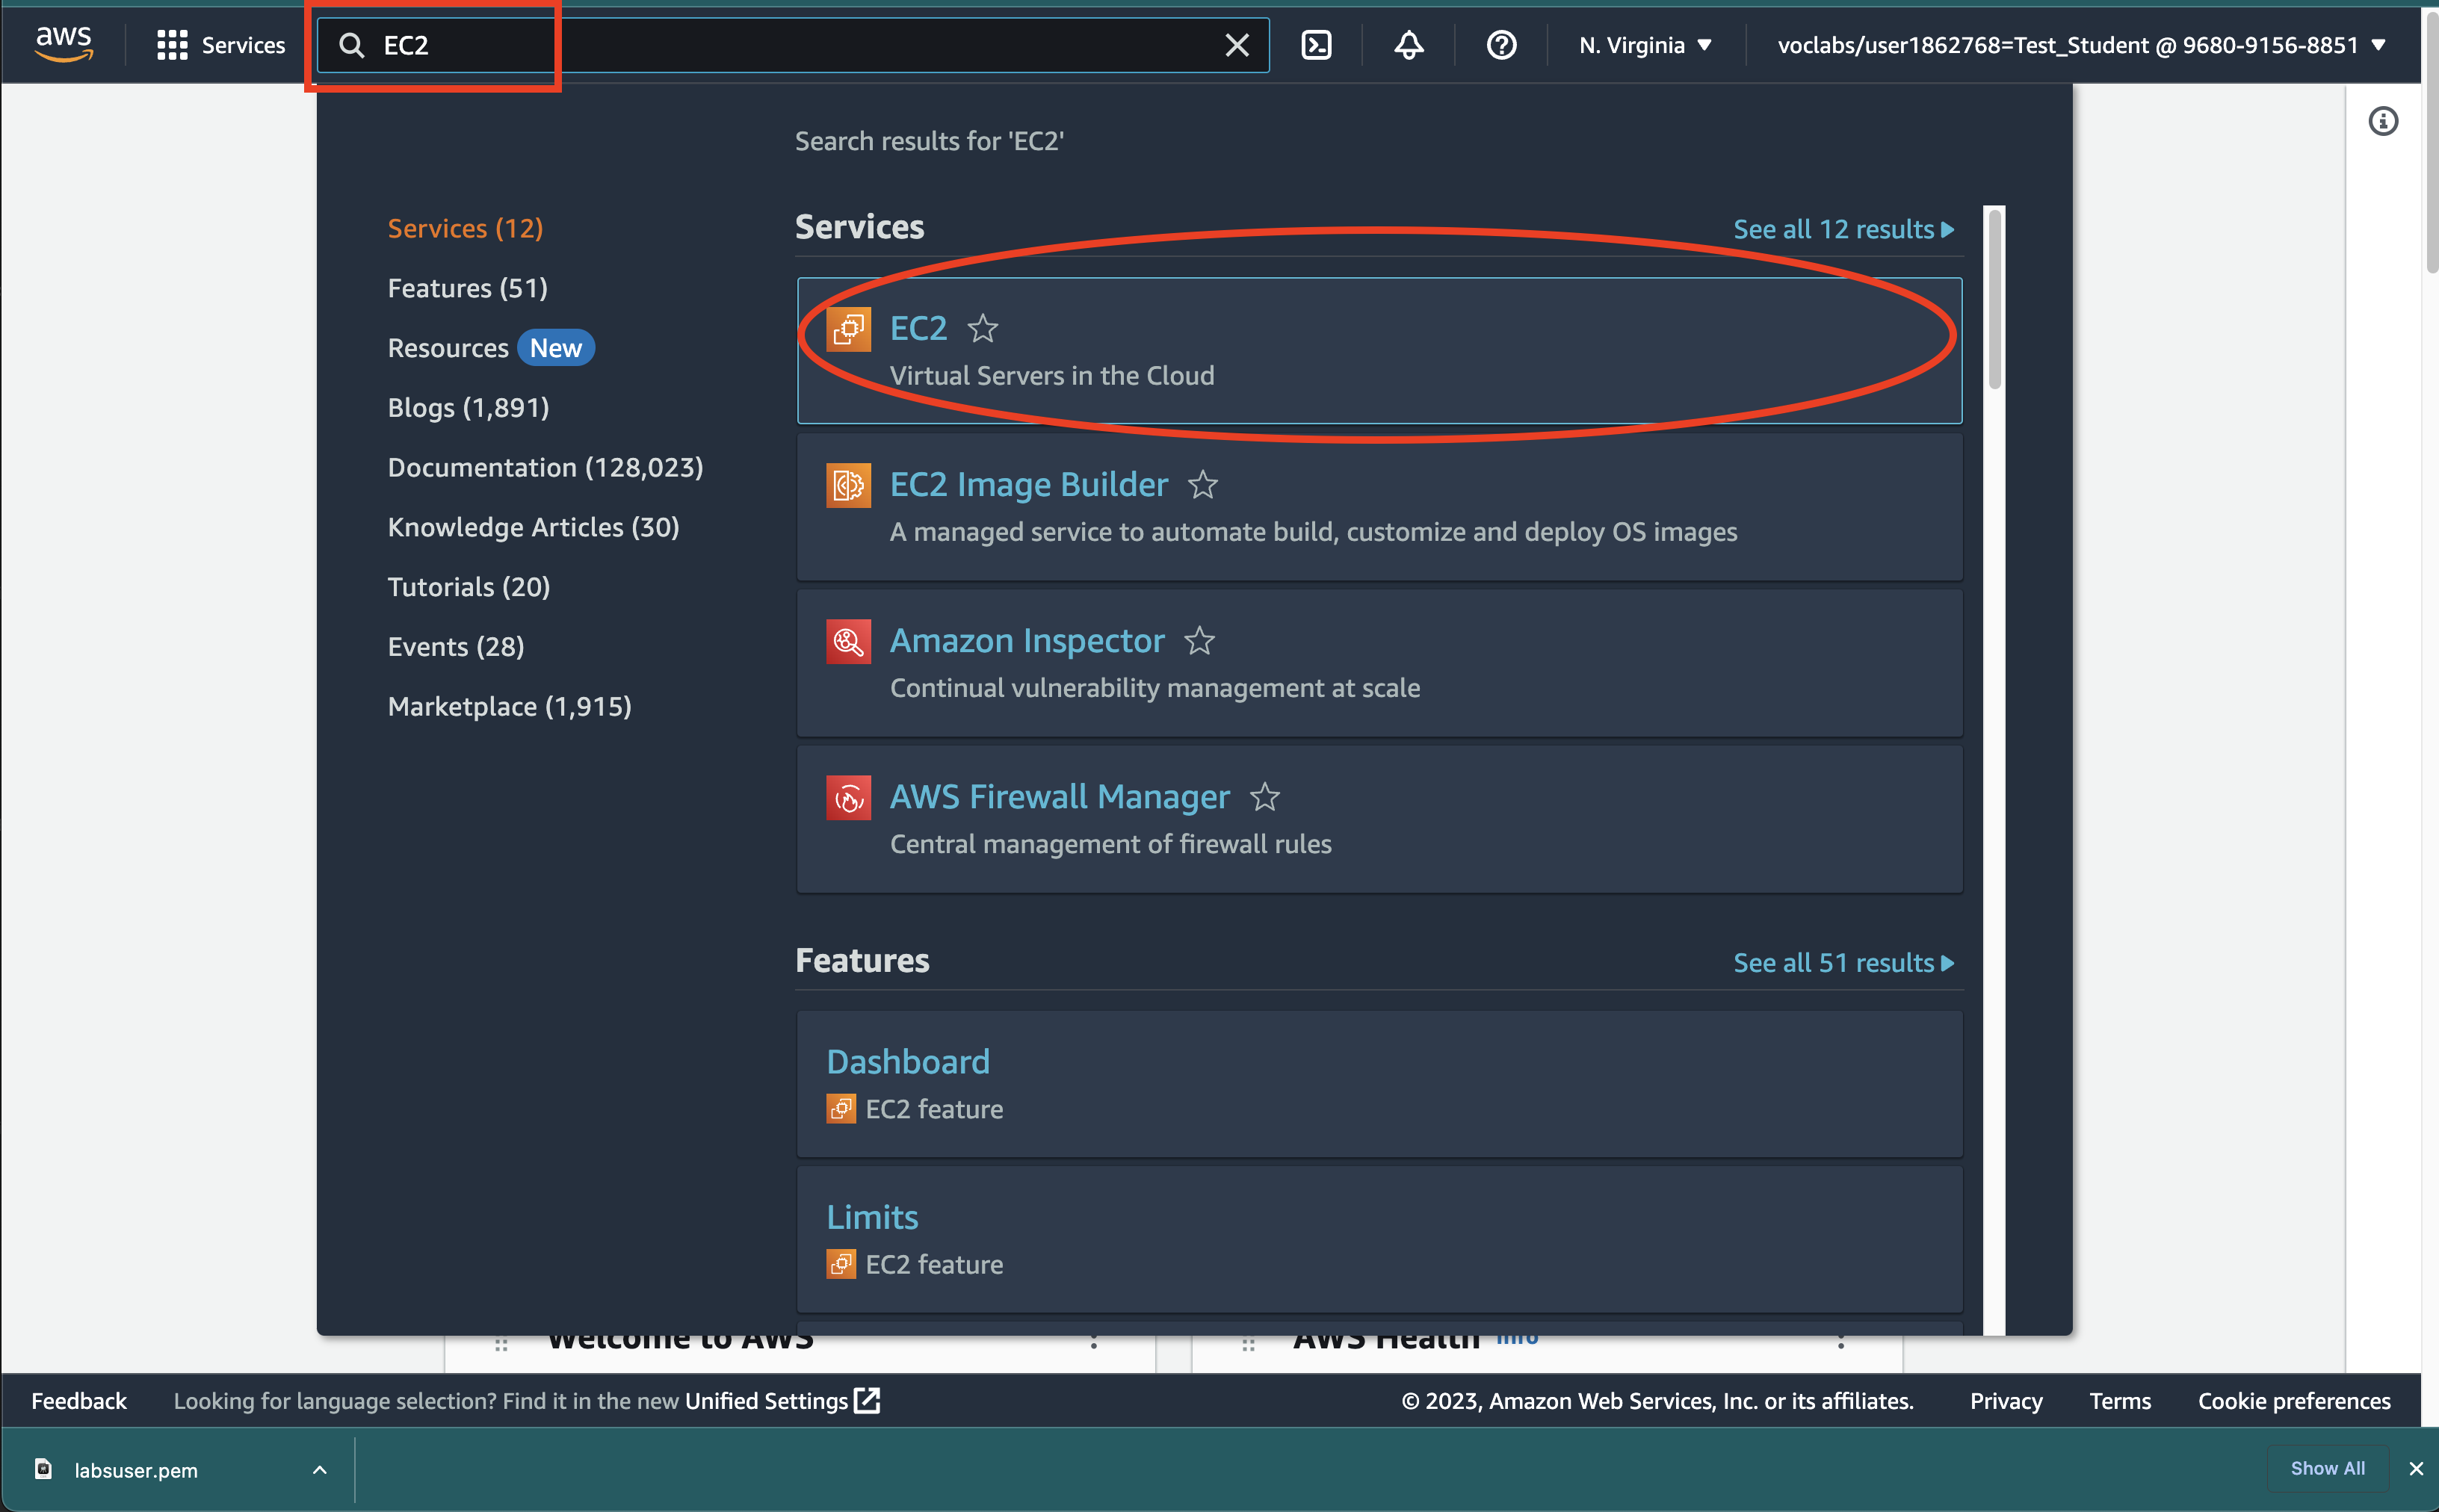Select the Documentation results category

coord(545,467)
